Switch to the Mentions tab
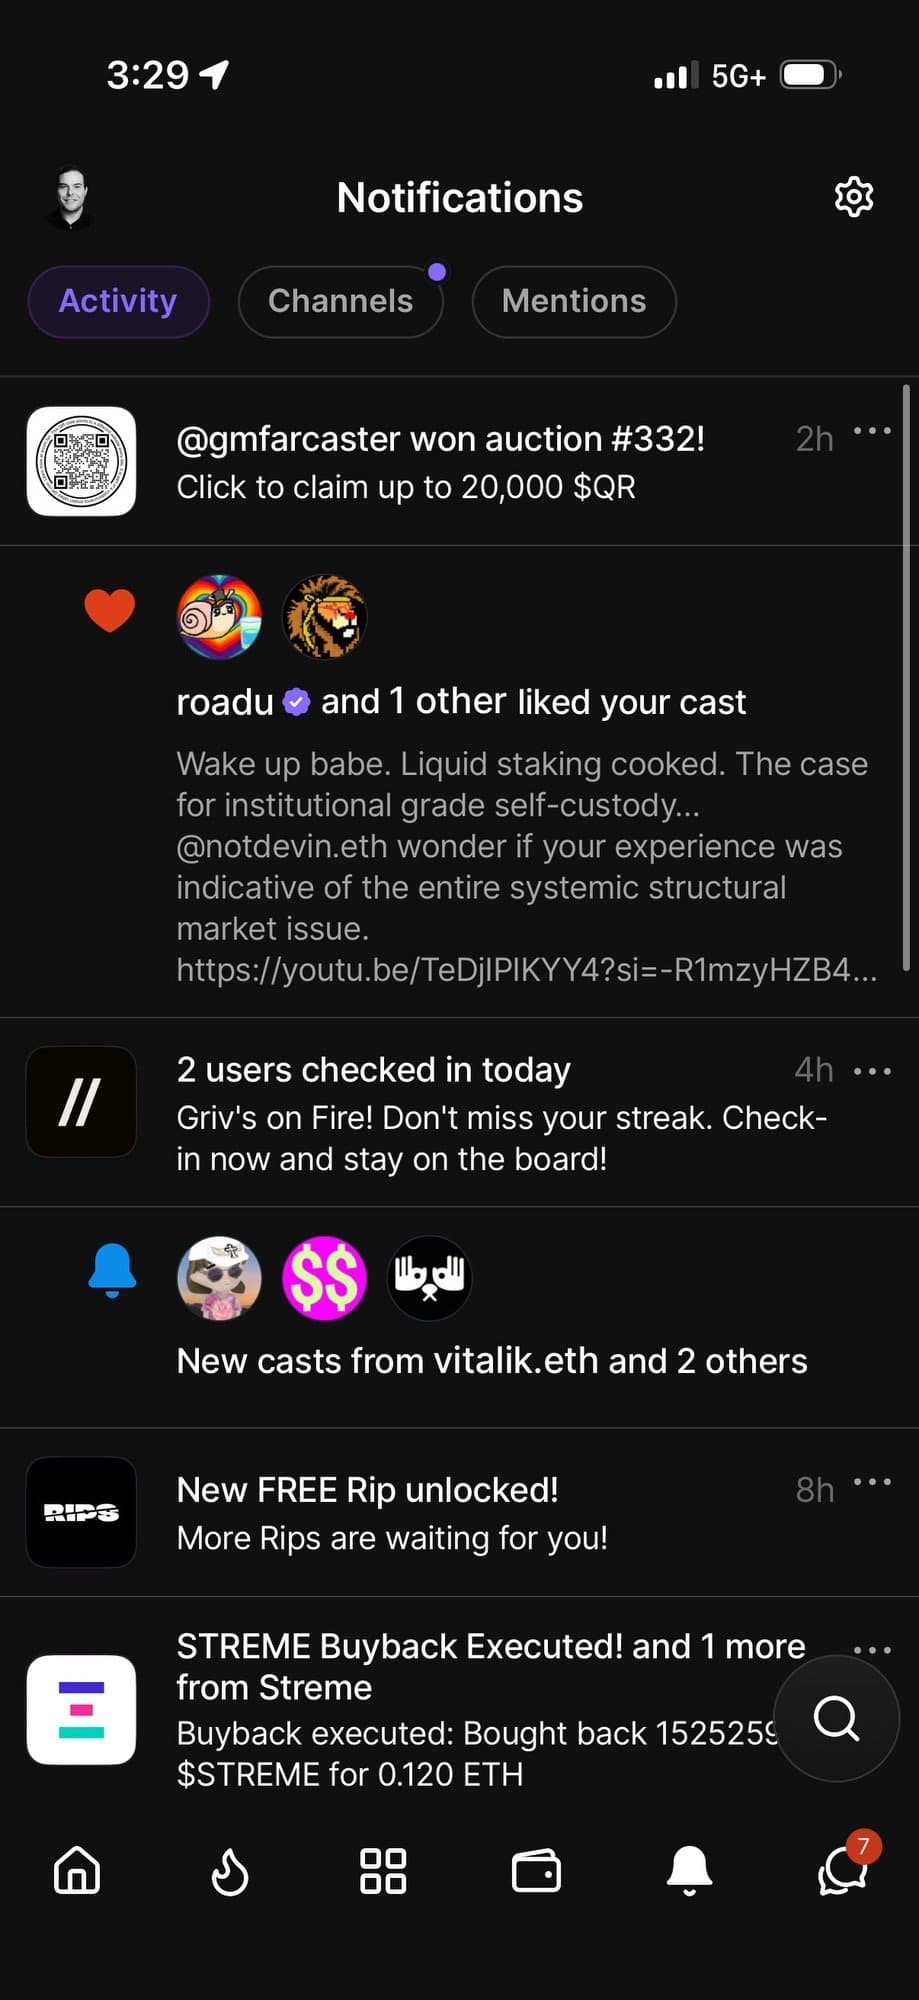 (574, 301)
